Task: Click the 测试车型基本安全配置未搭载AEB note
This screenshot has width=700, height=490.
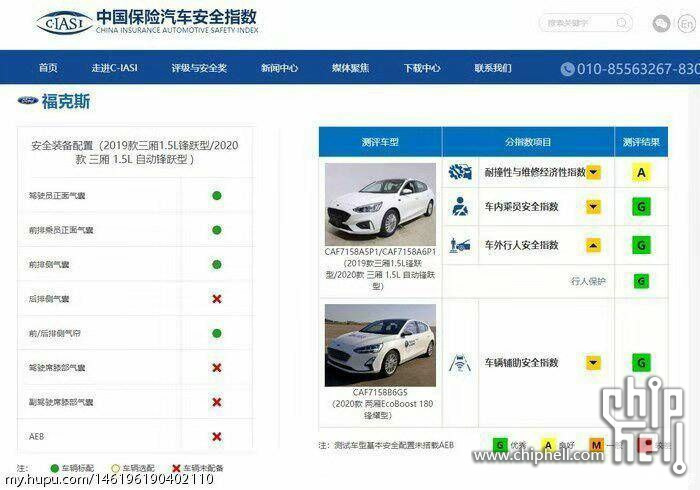Action: click(x=387, y=445)
